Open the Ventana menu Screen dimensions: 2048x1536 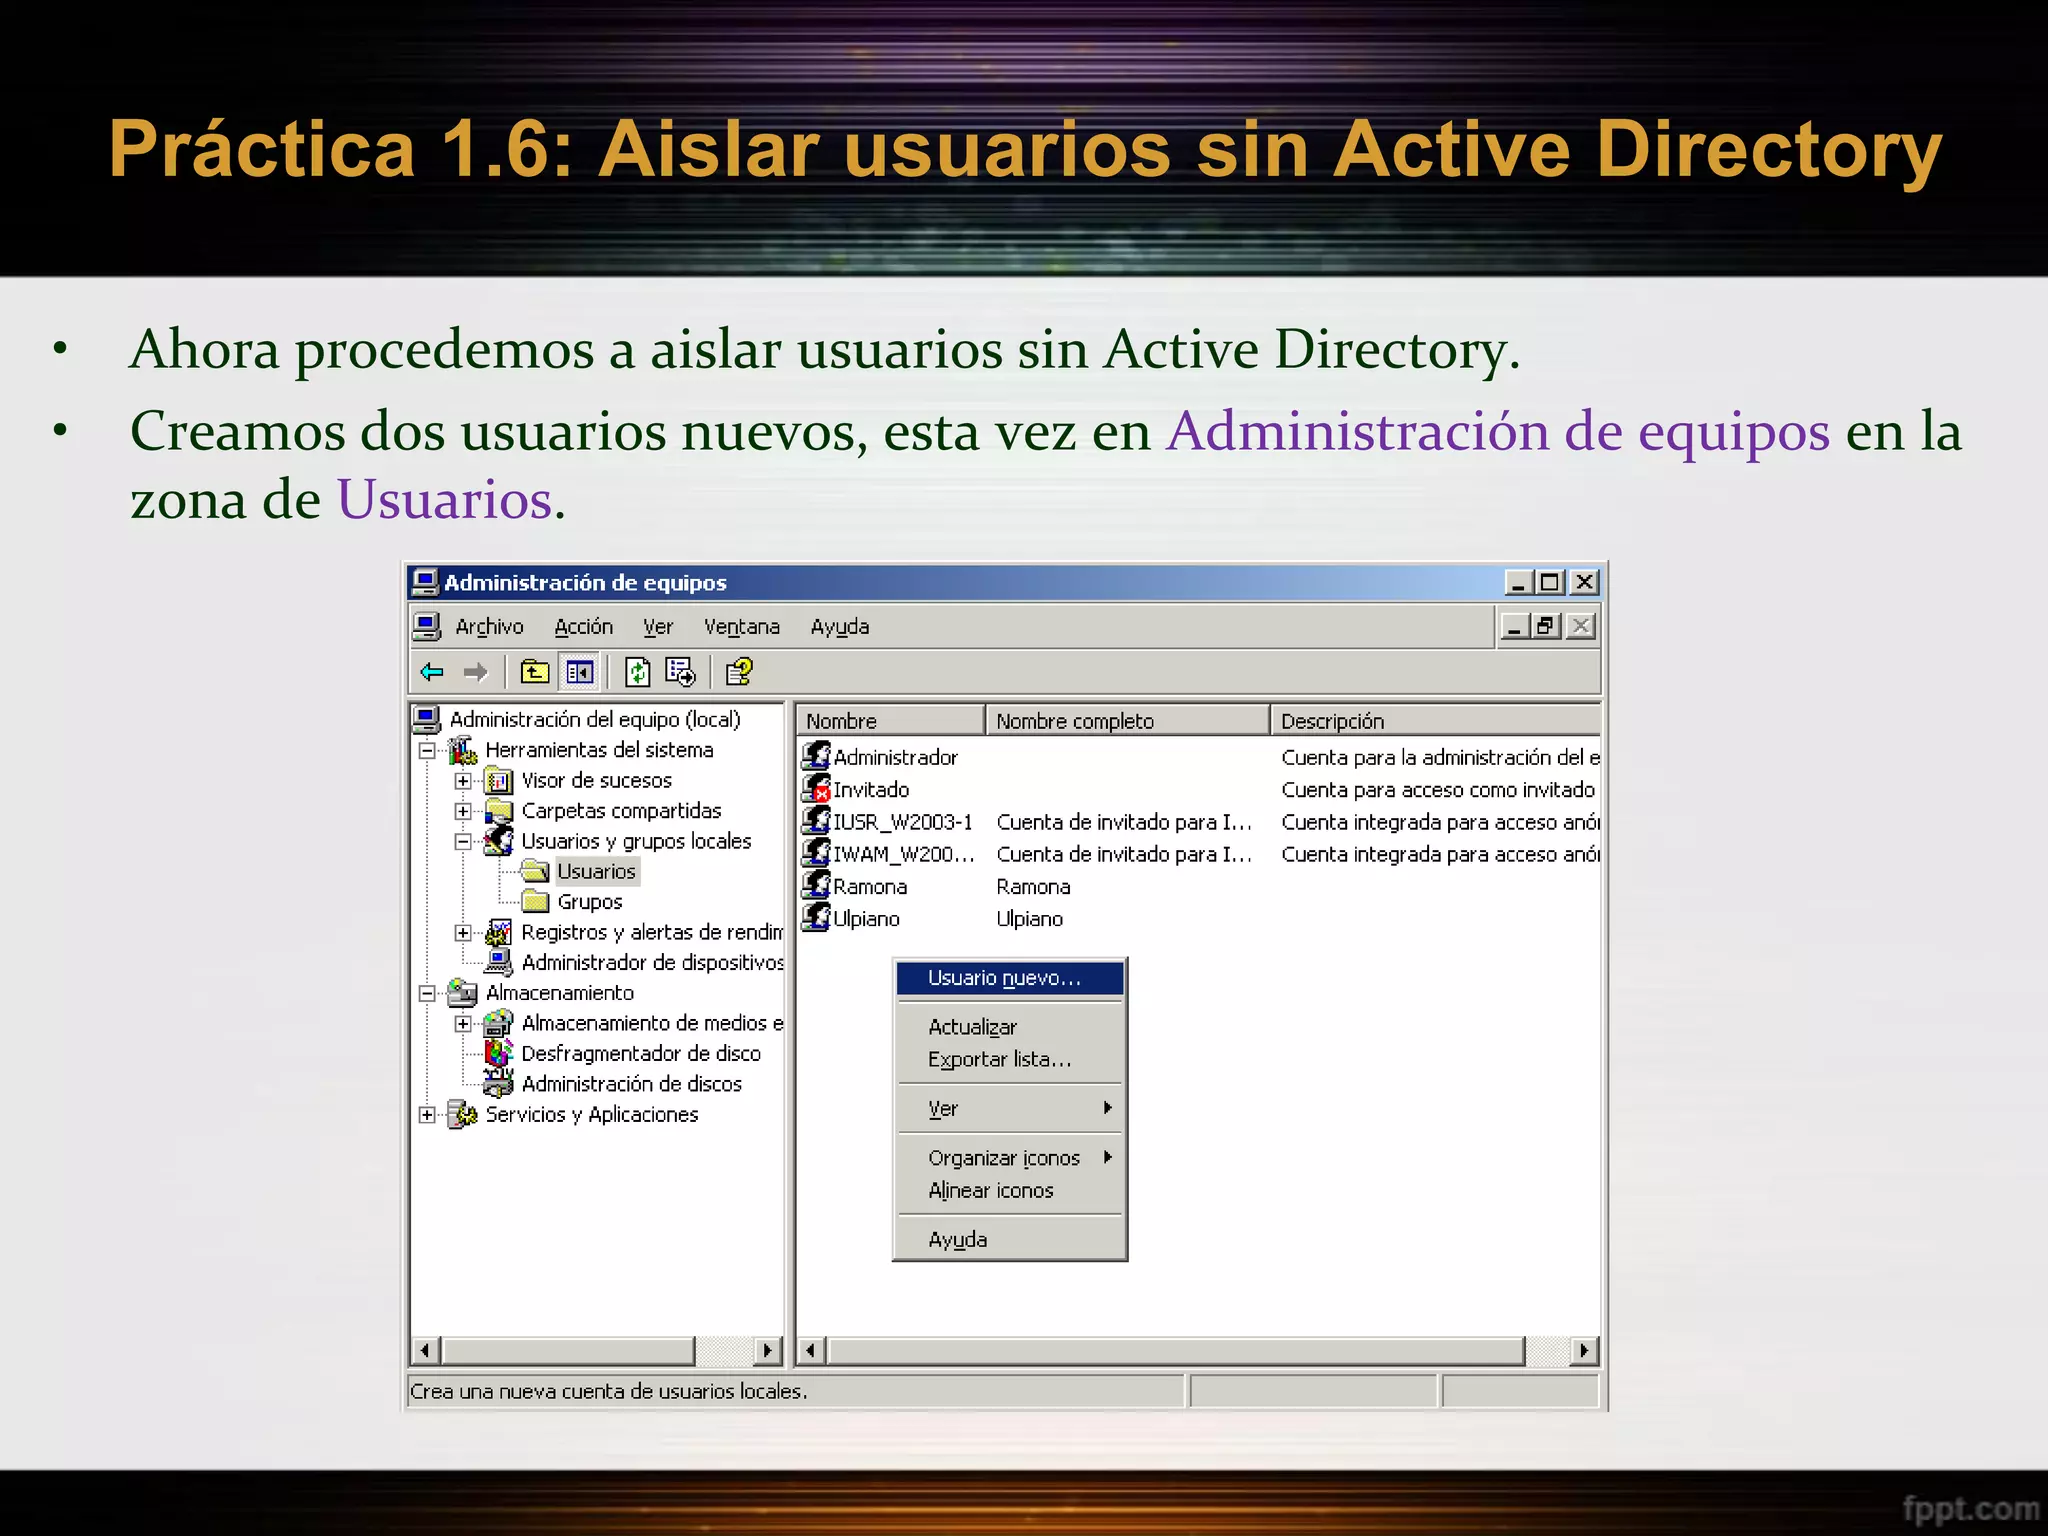[741, 626]
